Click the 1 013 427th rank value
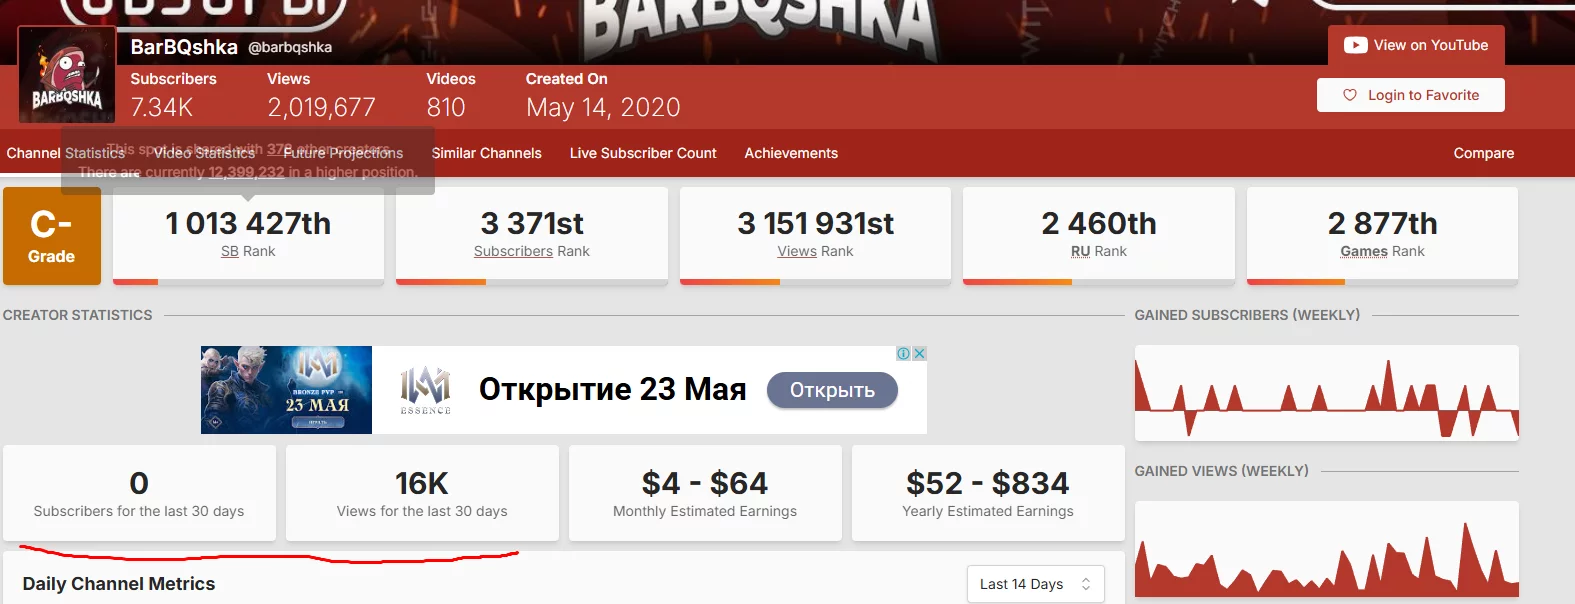1575x604 pixels. 248,223
